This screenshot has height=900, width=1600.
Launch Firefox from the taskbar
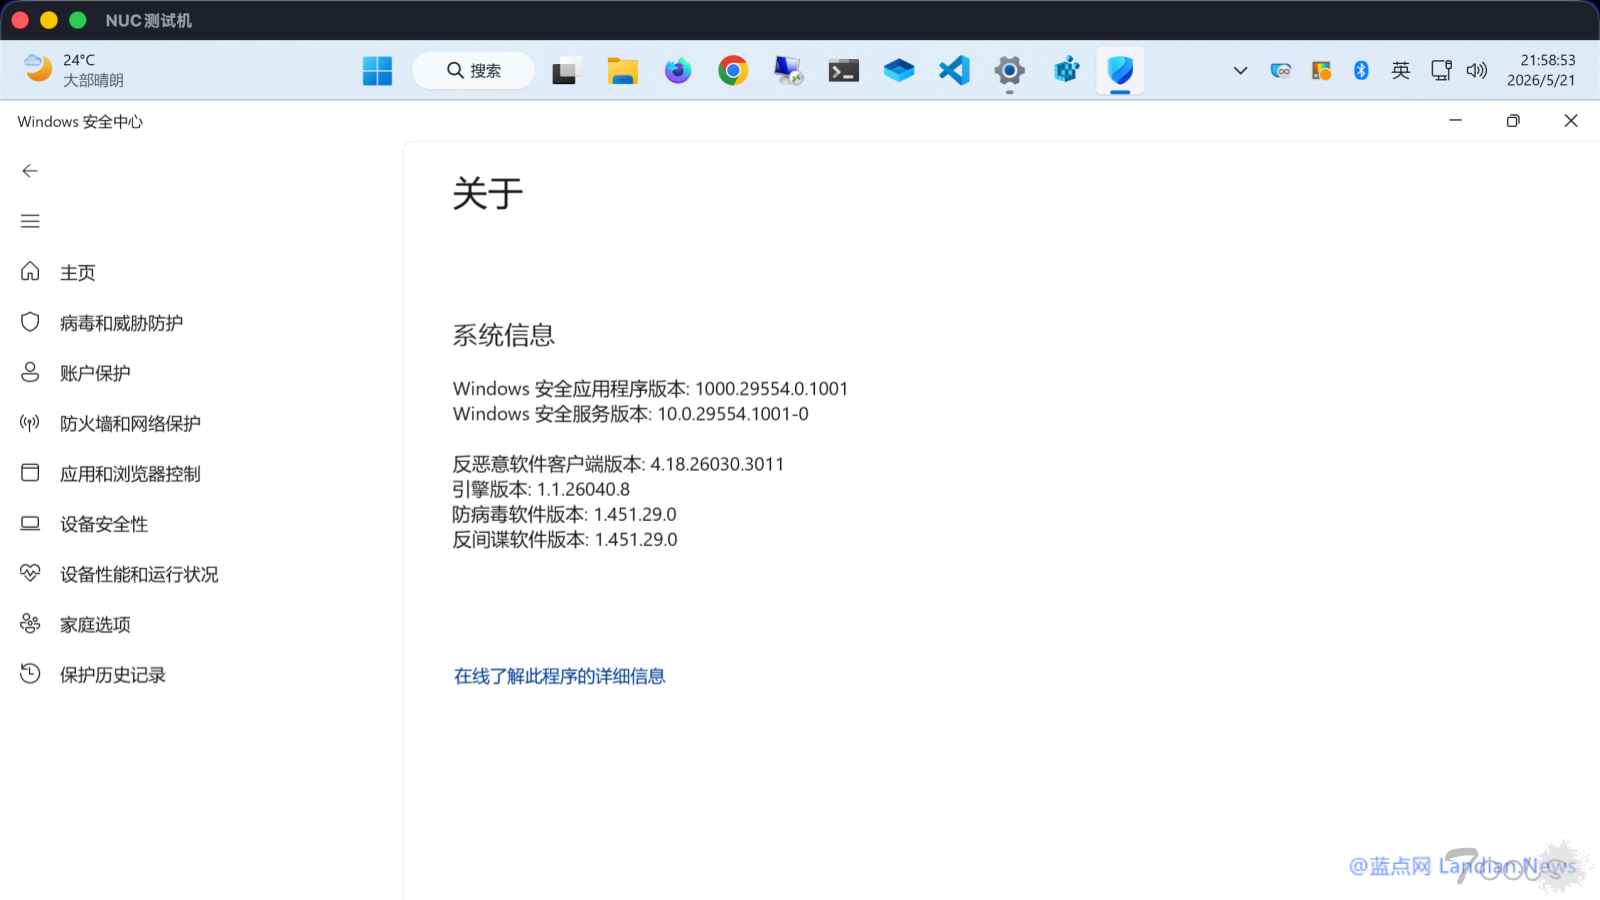[x=678, y=71]
